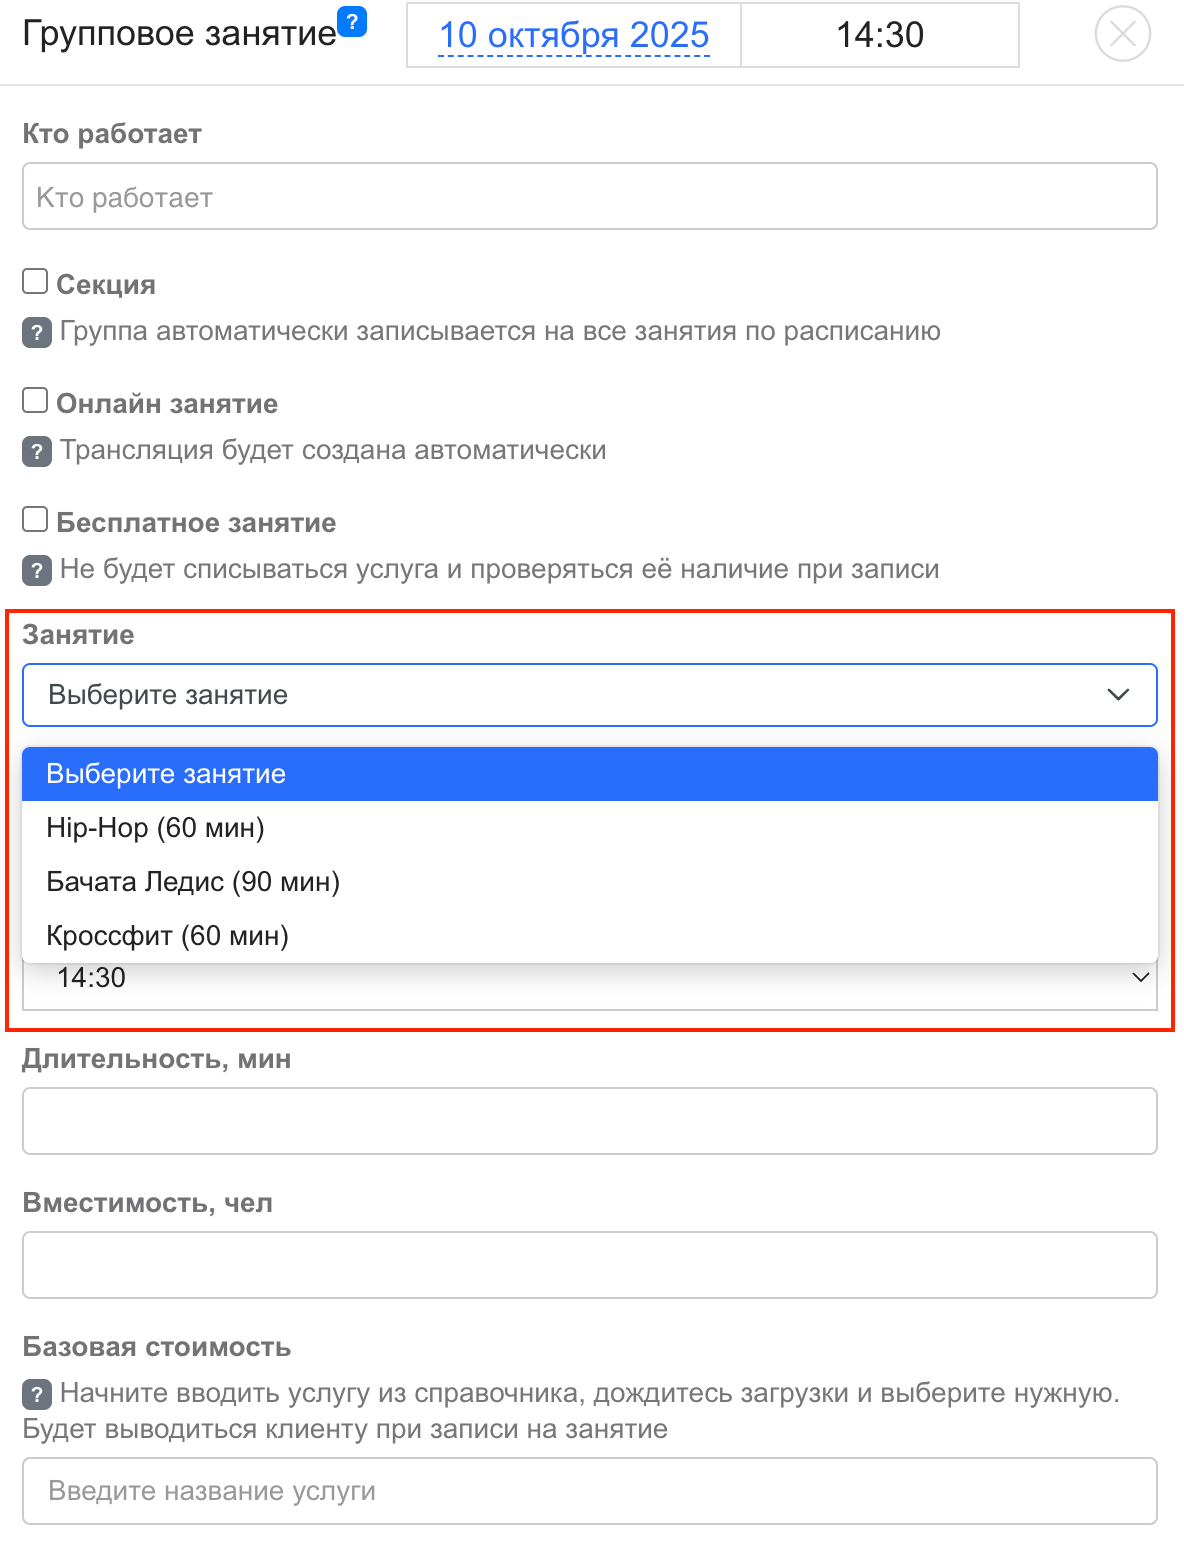Expand the 14:30 start time dropdown

click(x=1139, y=978)
